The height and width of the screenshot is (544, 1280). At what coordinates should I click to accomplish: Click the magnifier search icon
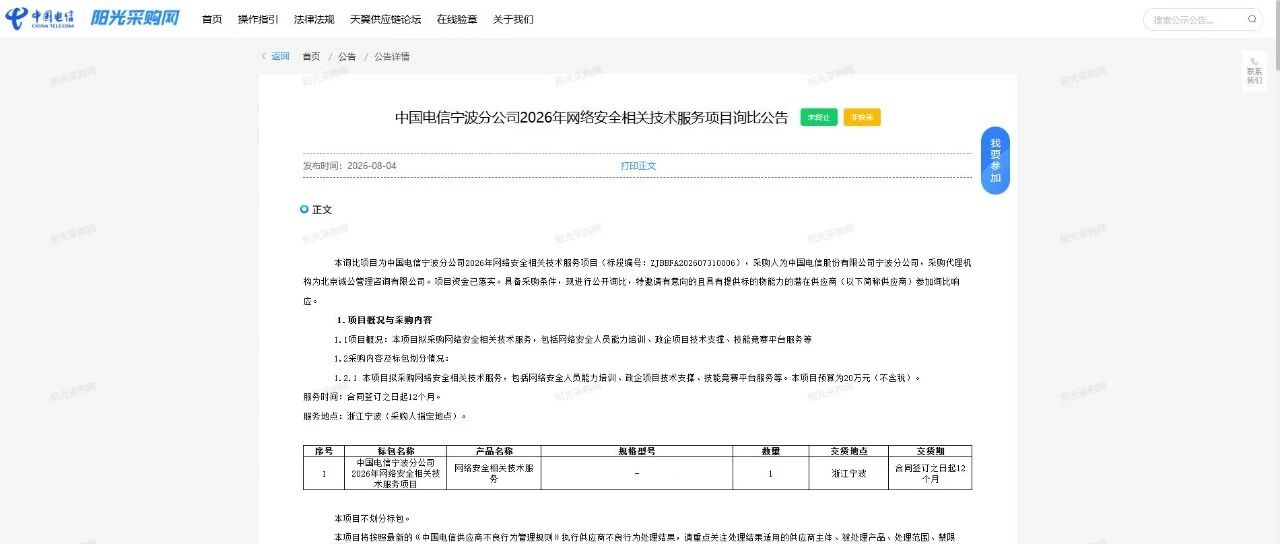[1253, 19]
